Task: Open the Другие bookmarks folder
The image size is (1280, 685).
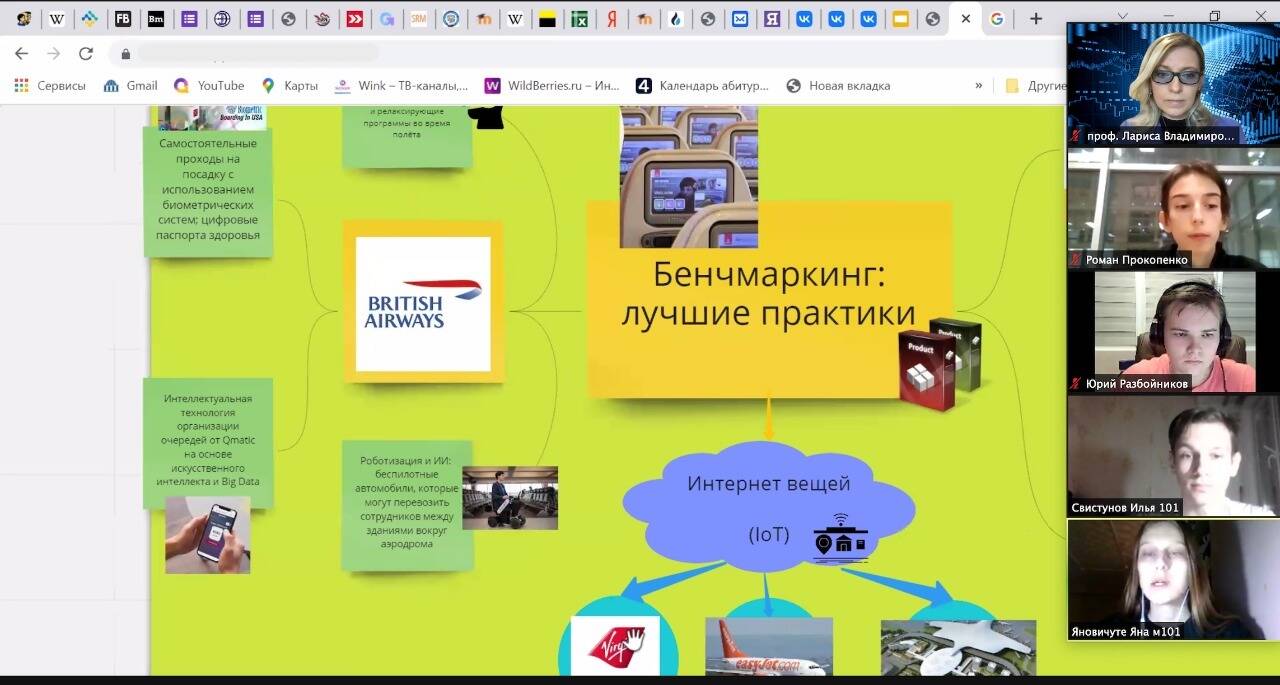Action: pos(1036,86)
